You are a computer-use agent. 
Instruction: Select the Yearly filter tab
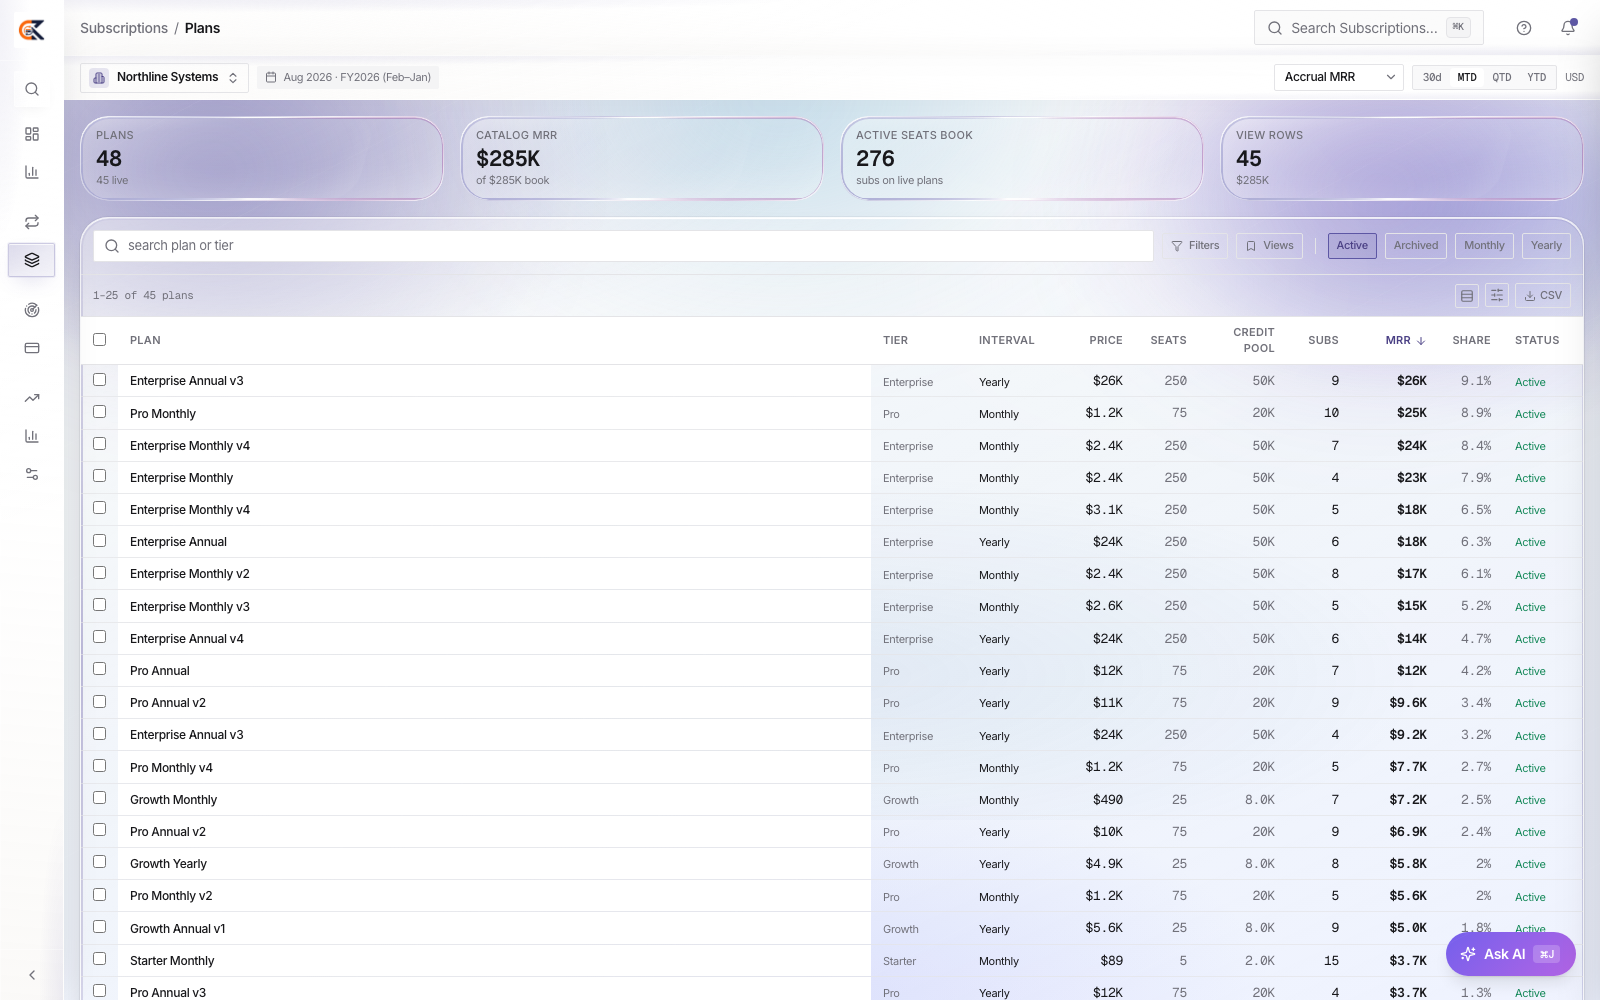(x=1546, y=246)
